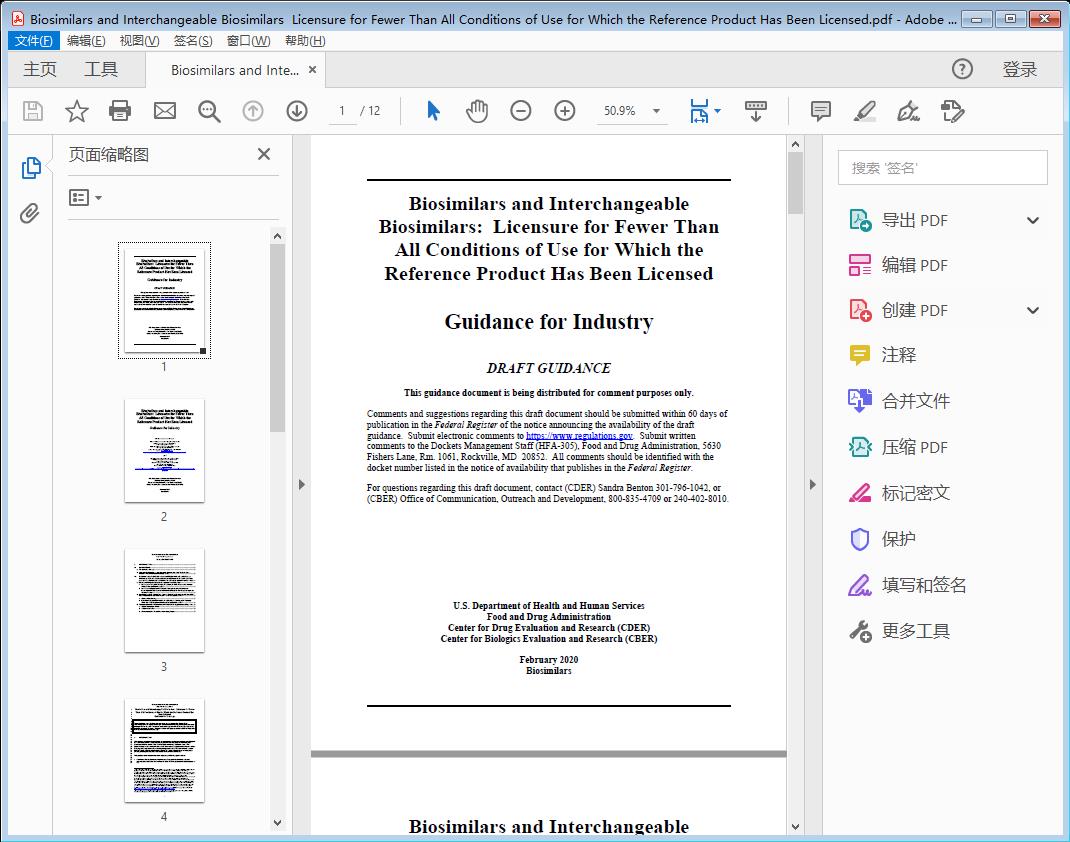Switch to the hand pan tool

click(477, 111)
